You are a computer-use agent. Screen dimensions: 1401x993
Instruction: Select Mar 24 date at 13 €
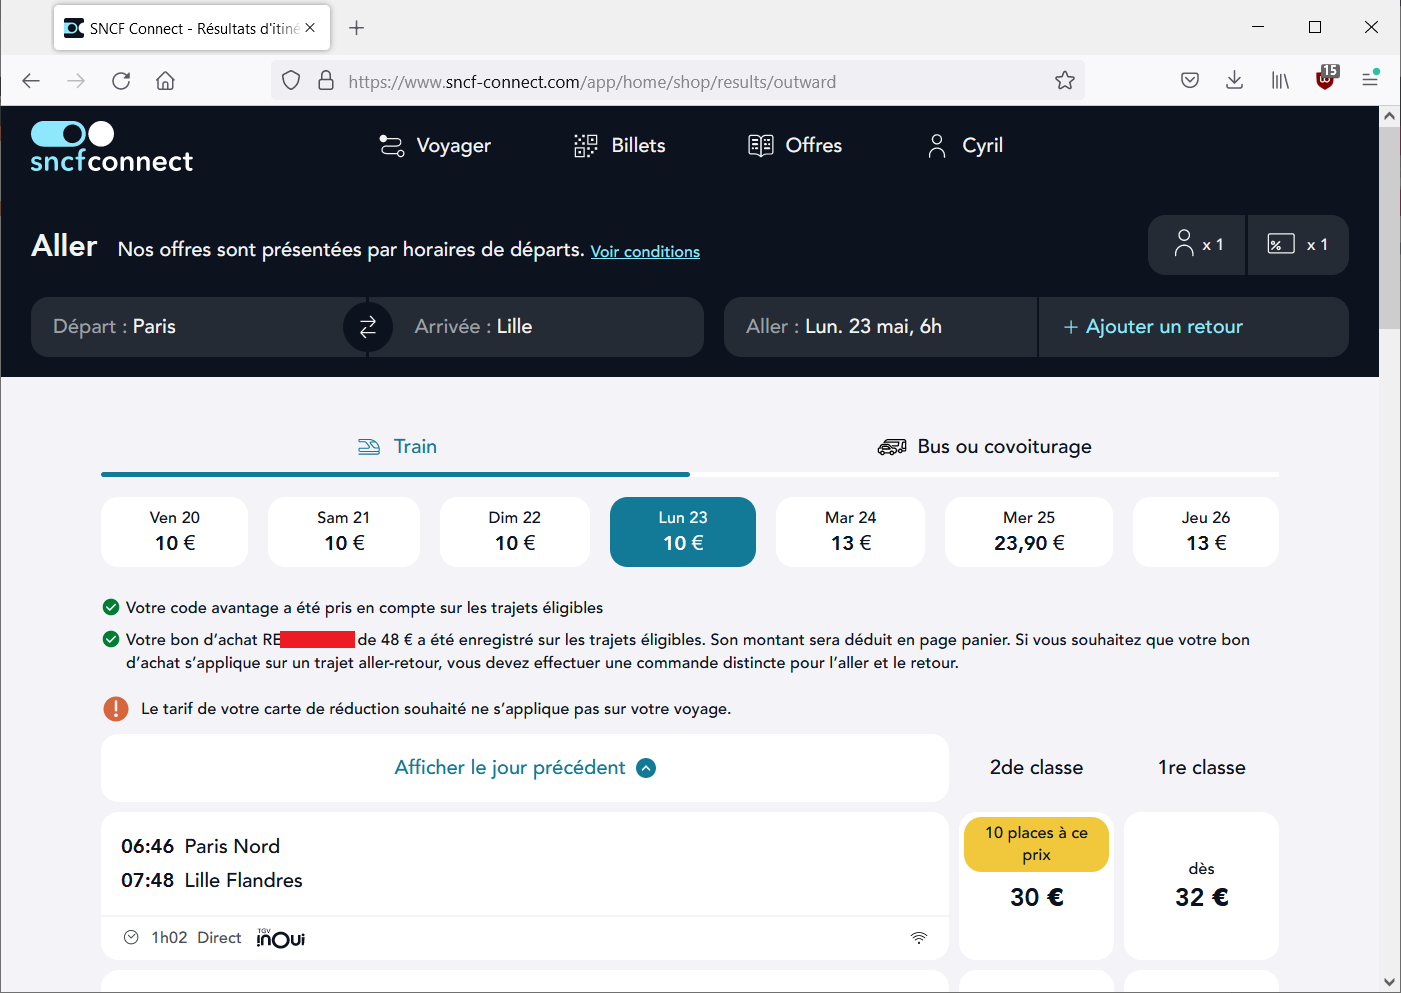click(851, 532)
